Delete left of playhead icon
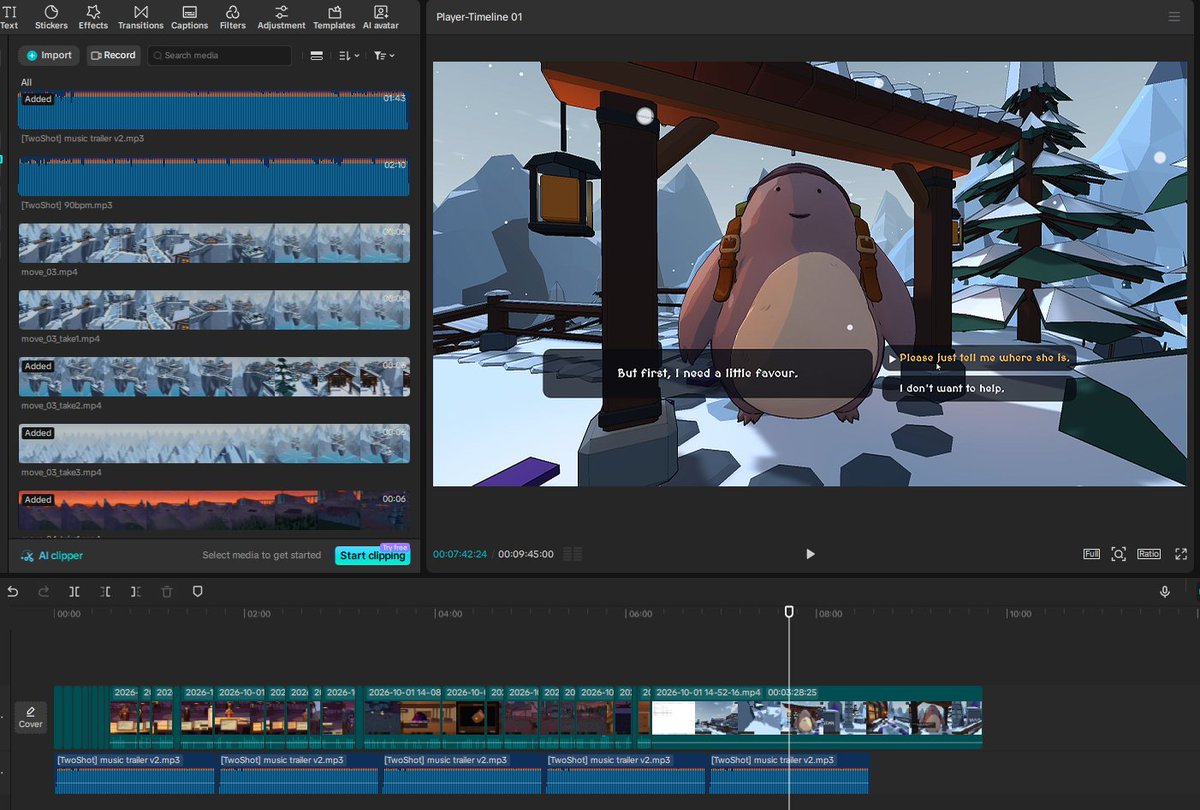1200x810 pixels. click(106, 592)
